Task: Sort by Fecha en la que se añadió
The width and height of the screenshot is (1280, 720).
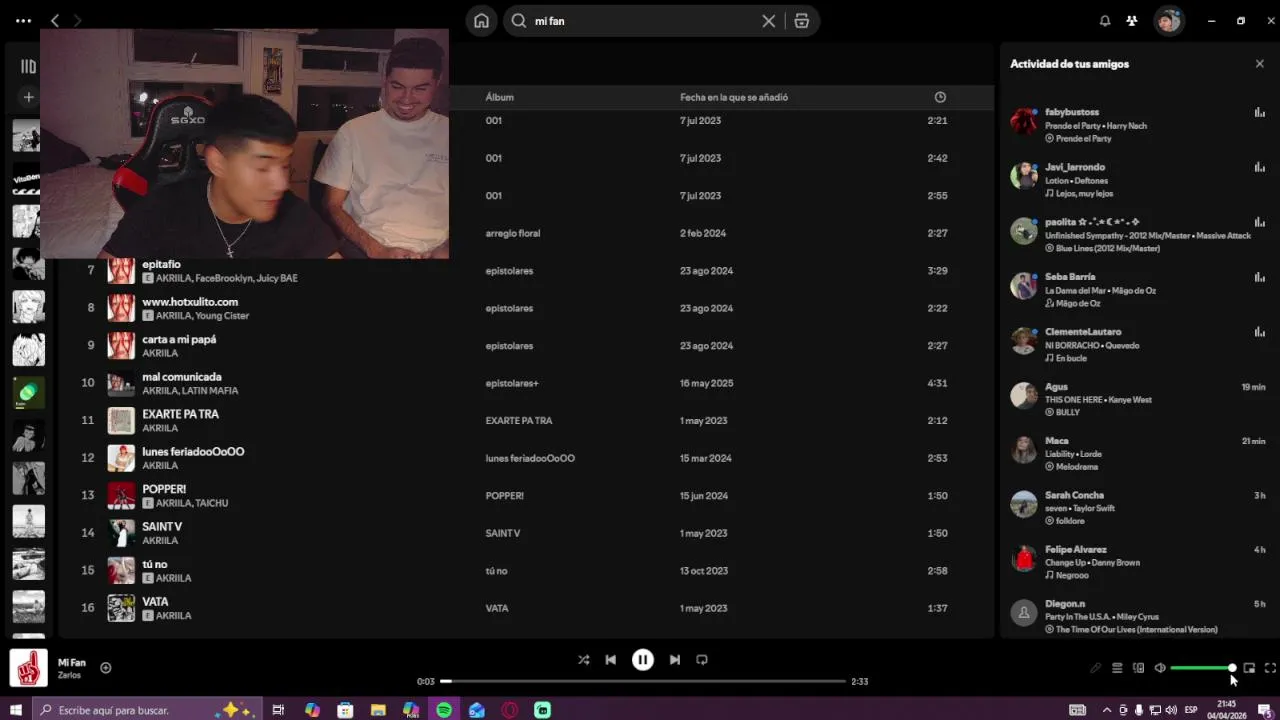Action: [x=734, y=97]
